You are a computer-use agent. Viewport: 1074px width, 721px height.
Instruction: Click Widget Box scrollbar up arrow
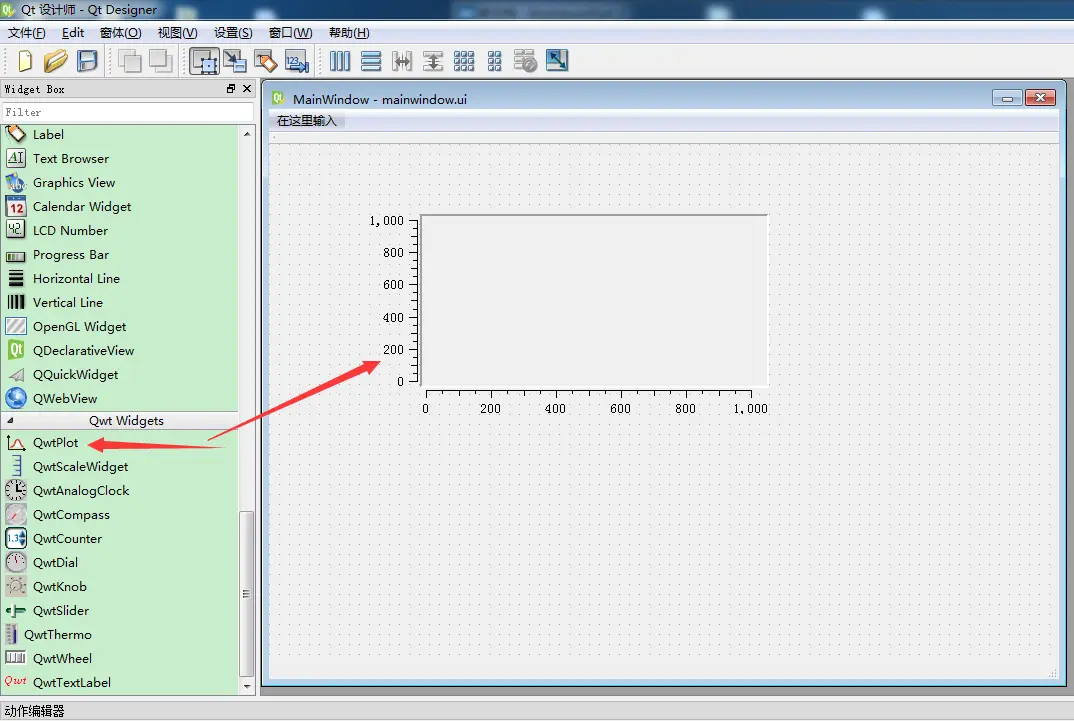[x=247, y=134]
